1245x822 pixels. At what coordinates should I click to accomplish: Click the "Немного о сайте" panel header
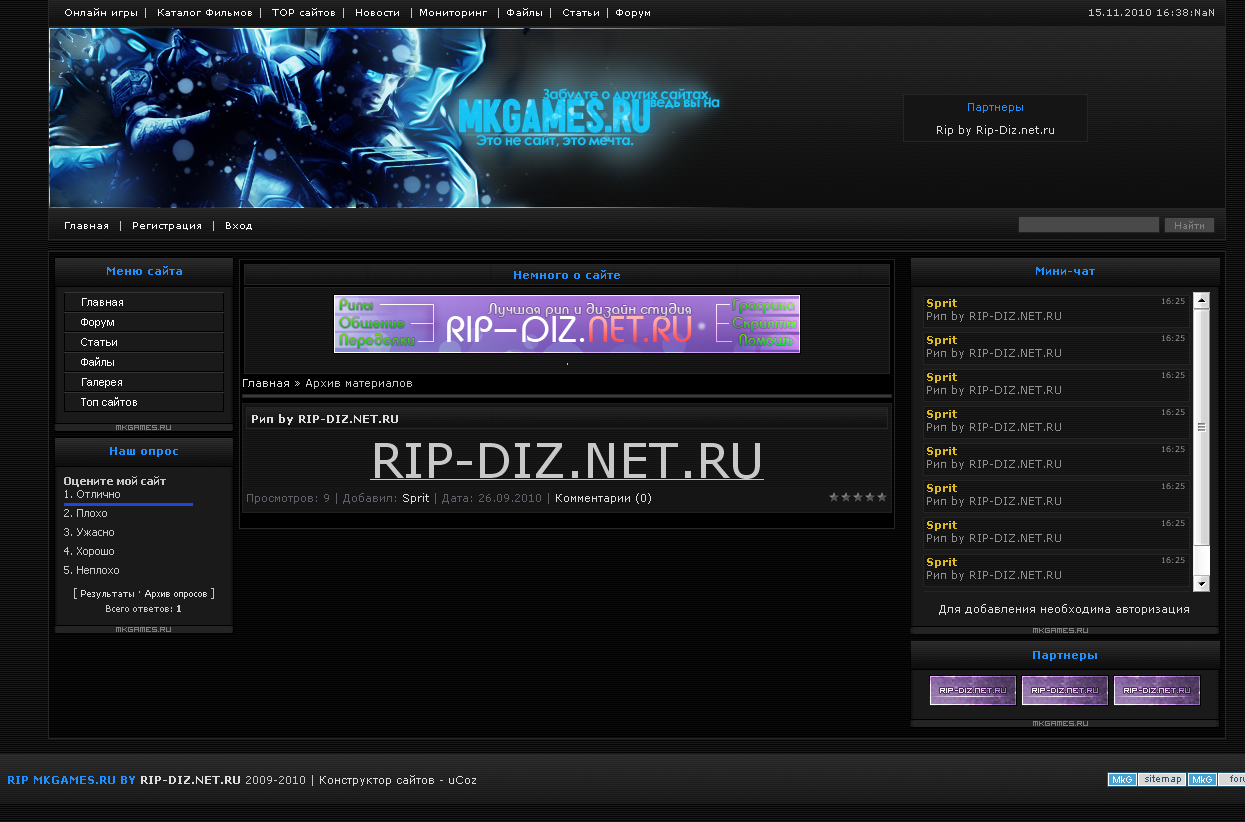(567, 275)
